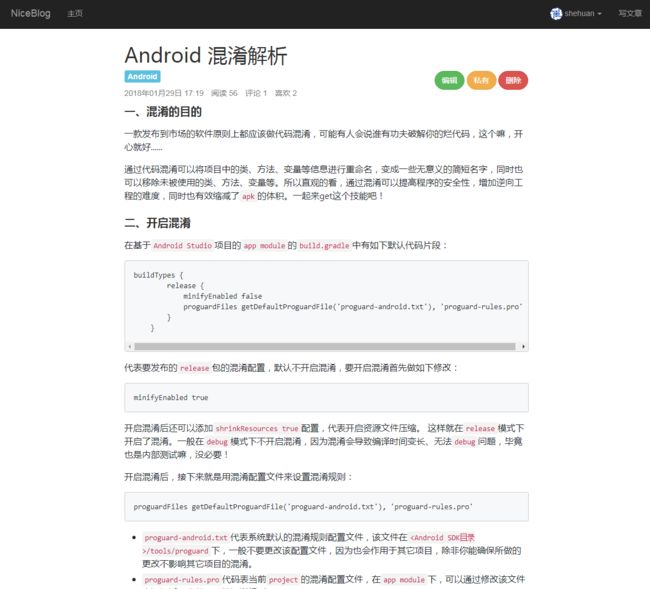Open the 写文章 write article link
Screen dimensions: 650x589
pyautogui.click(x=630, y=14)
